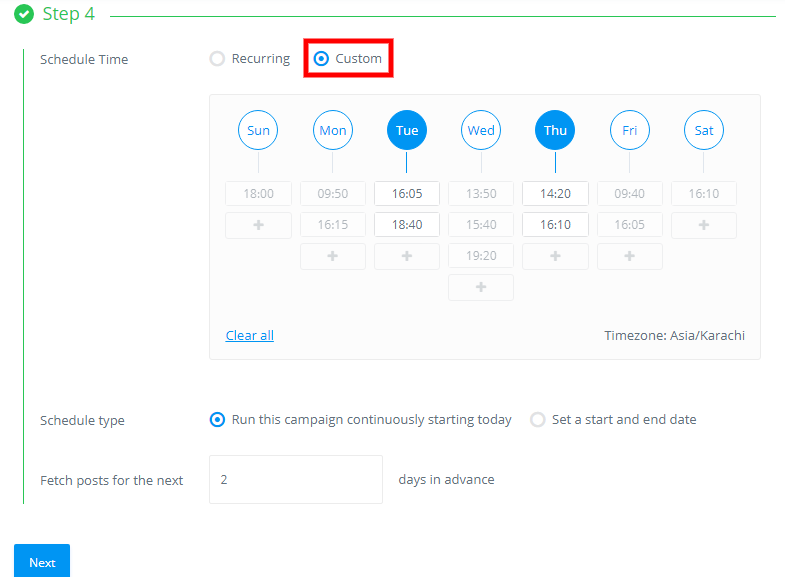Image resolution: width=785 pixels, height=577 pixels.
Task: Click the Next button
Action: [42, 562]
